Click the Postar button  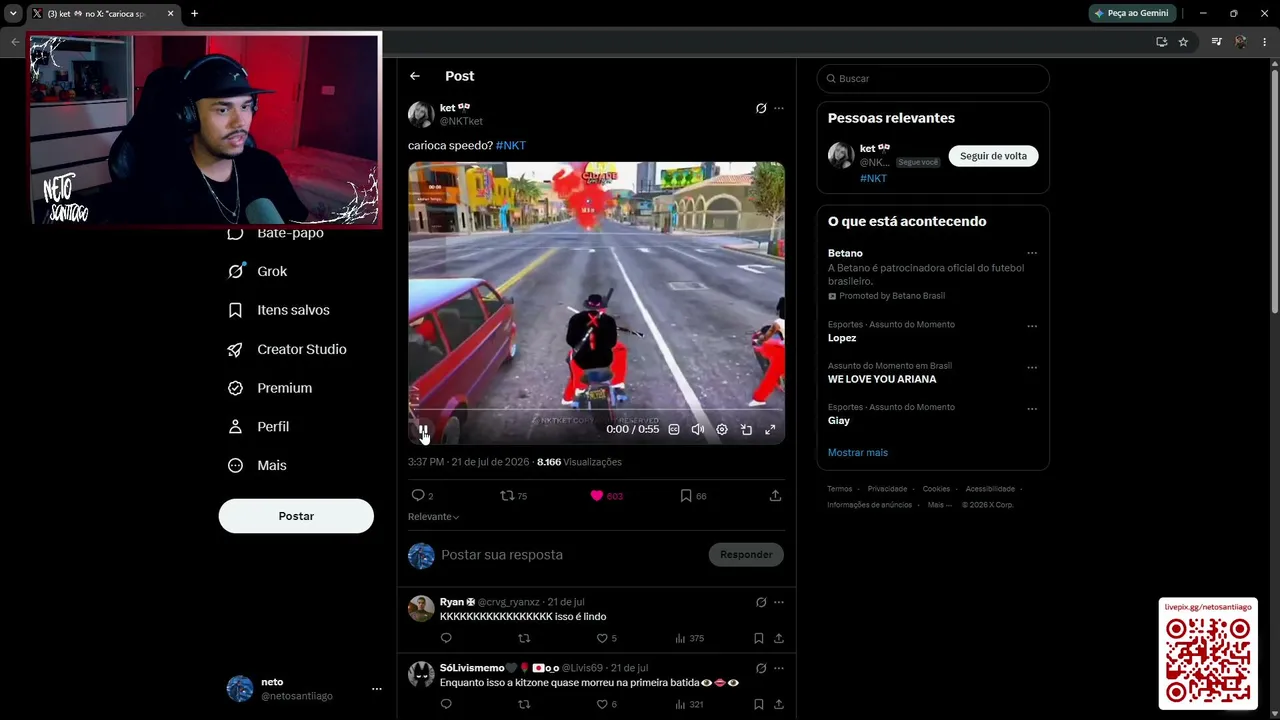pos(296,516)
